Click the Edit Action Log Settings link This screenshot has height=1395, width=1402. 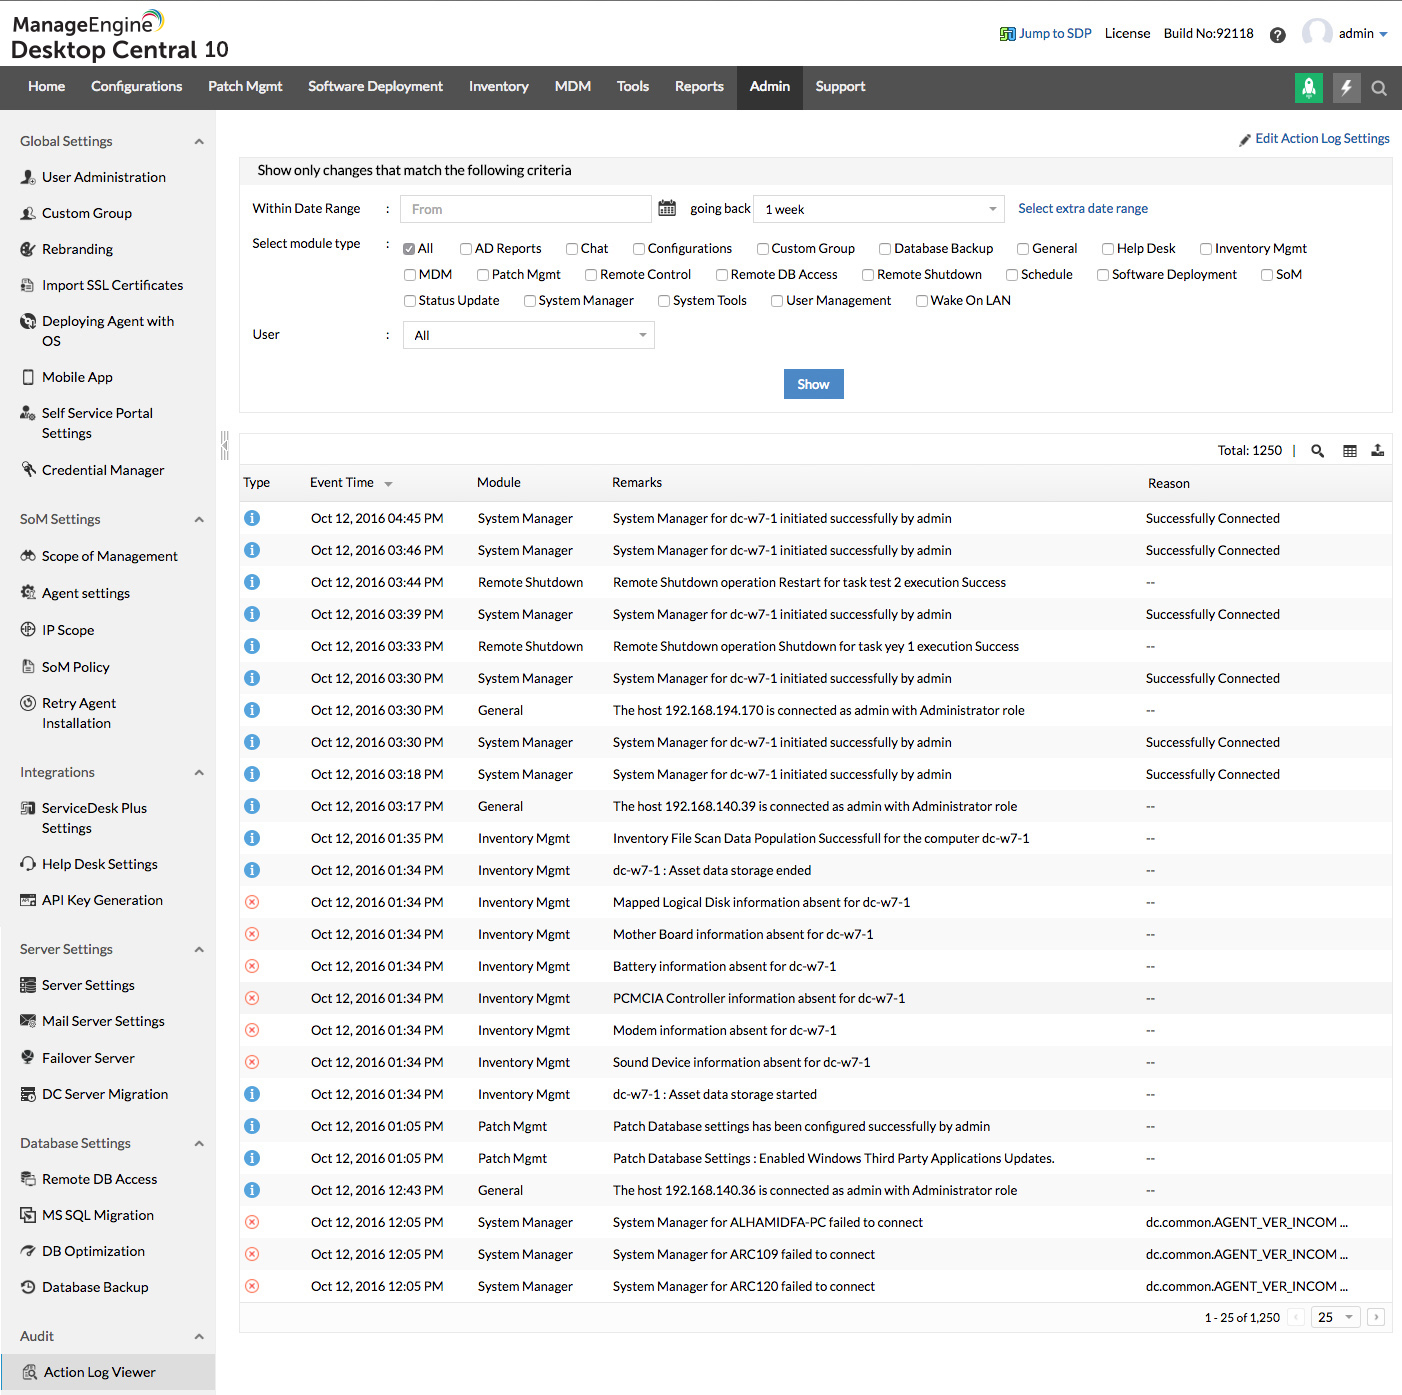(x=1322, y=138)
